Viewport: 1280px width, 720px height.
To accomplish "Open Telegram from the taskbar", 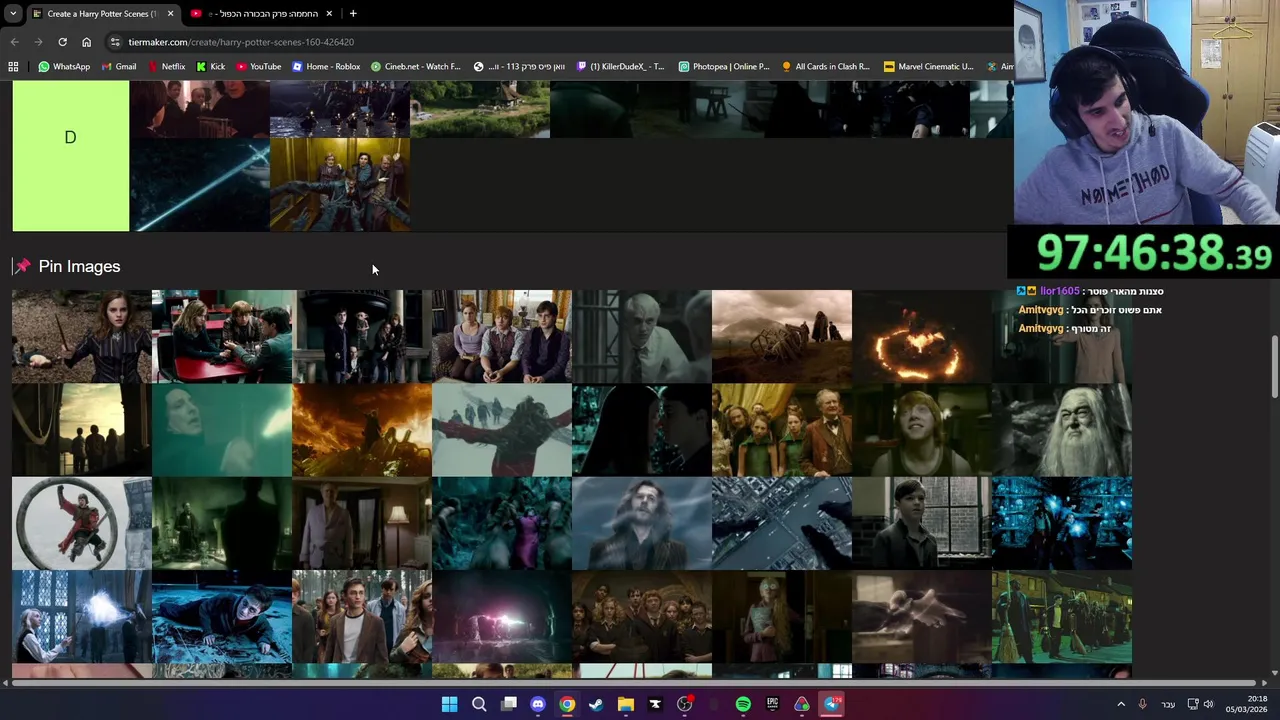I will click(x=831, y=704).
